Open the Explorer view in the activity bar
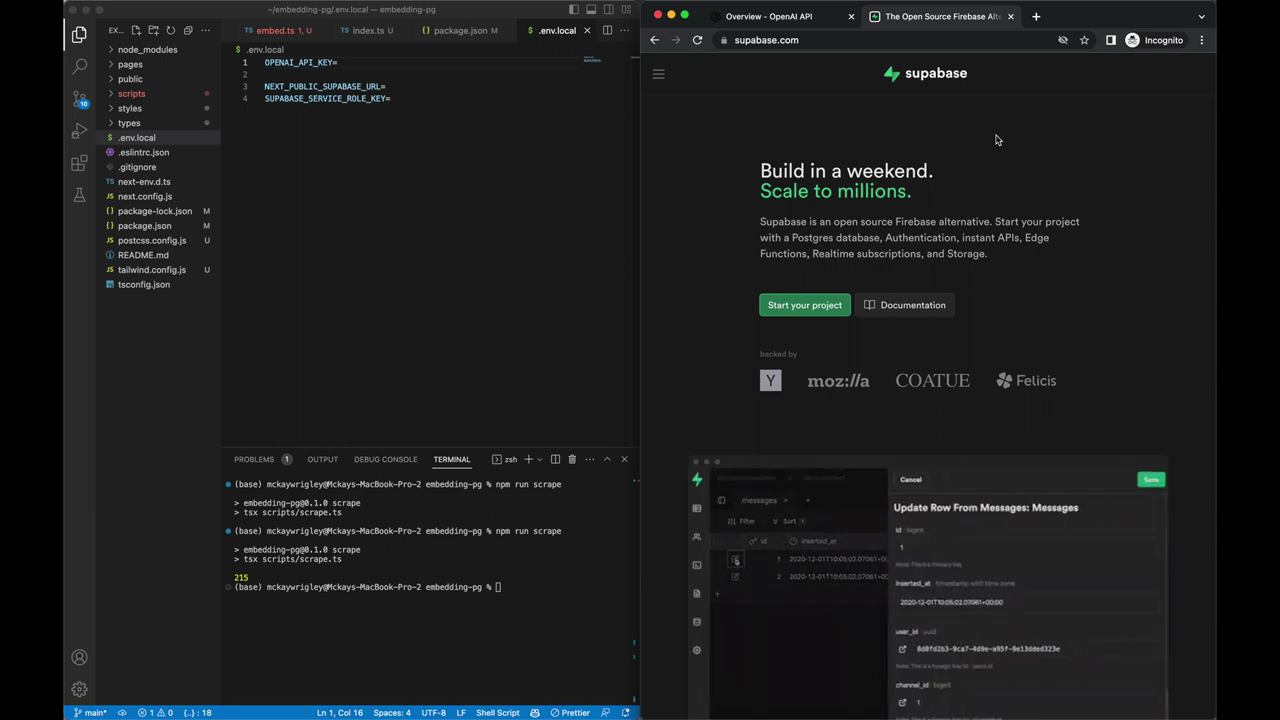 (x=79, y=35)
